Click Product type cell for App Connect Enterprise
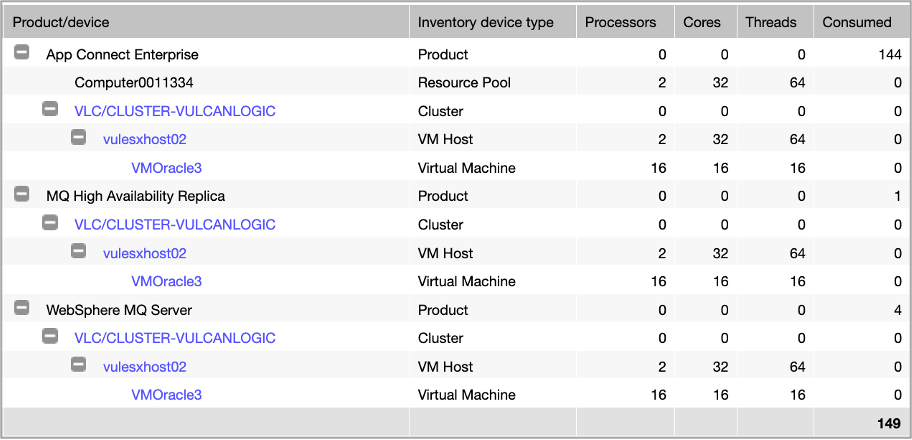 tap(443, 55)
